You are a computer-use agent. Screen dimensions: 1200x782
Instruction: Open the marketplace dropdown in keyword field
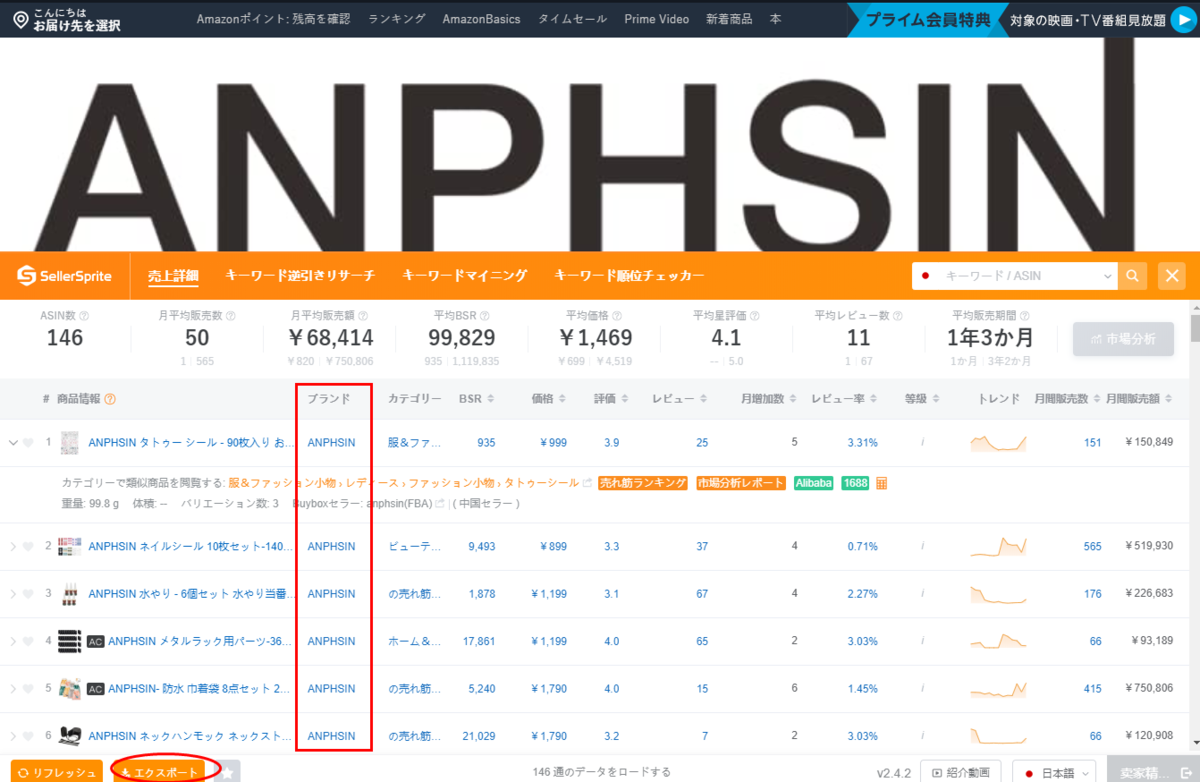coord(1107,275)
